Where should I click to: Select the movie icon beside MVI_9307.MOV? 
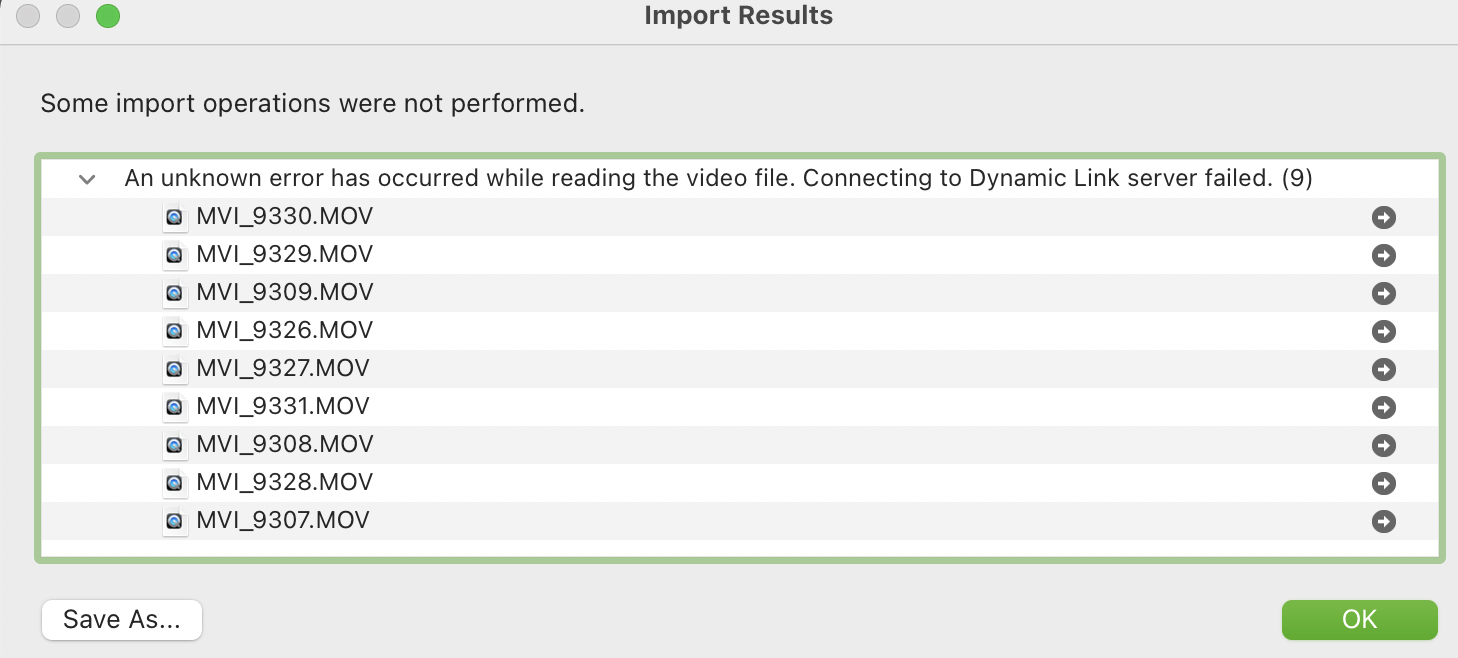175,521
